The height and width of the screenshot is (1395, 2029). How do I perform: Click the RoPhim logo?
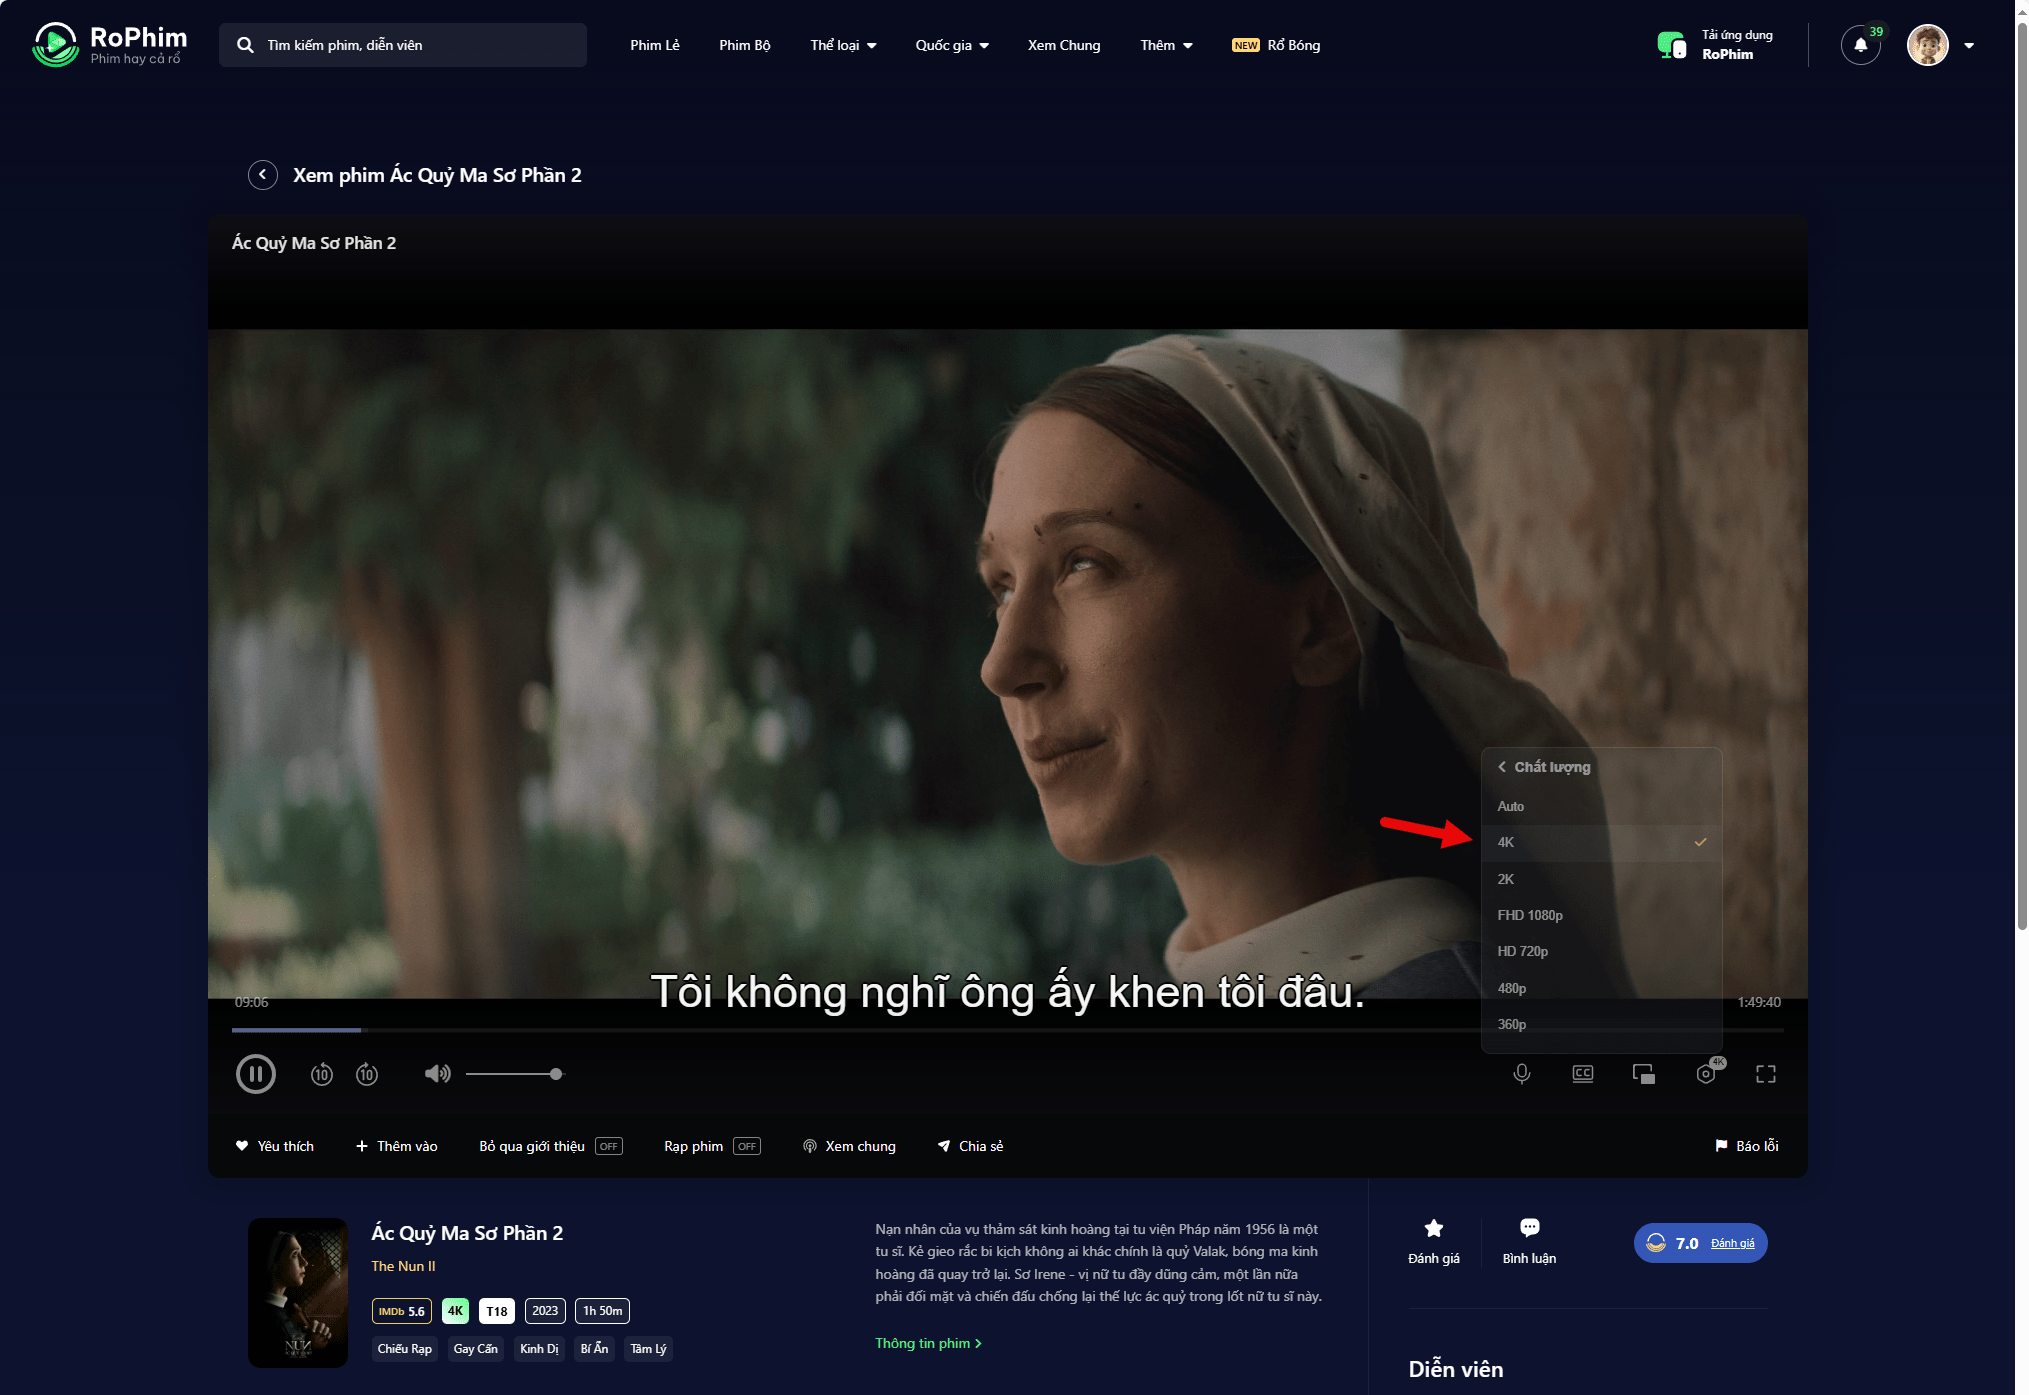coord(110,45)
